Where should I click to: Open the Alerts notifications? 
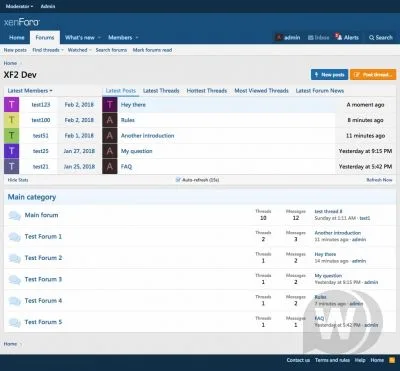pos(347,37)
